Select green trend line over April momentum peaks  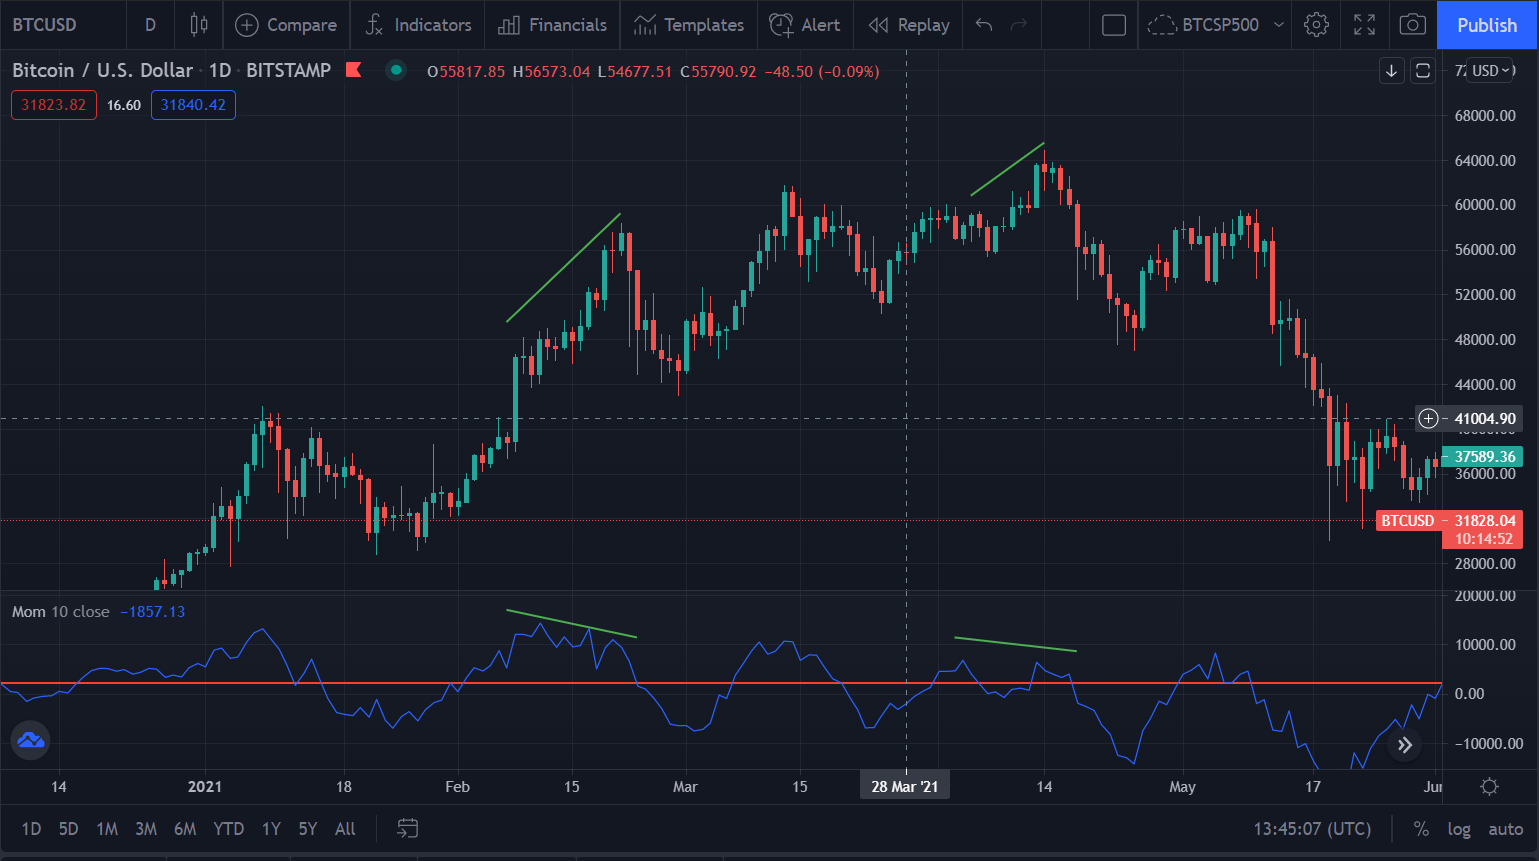tap(1015, 644)
